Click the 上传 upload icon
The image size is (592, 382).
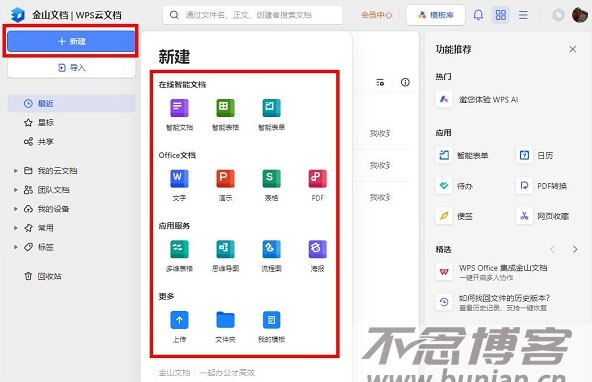click(x=179, y=320)
